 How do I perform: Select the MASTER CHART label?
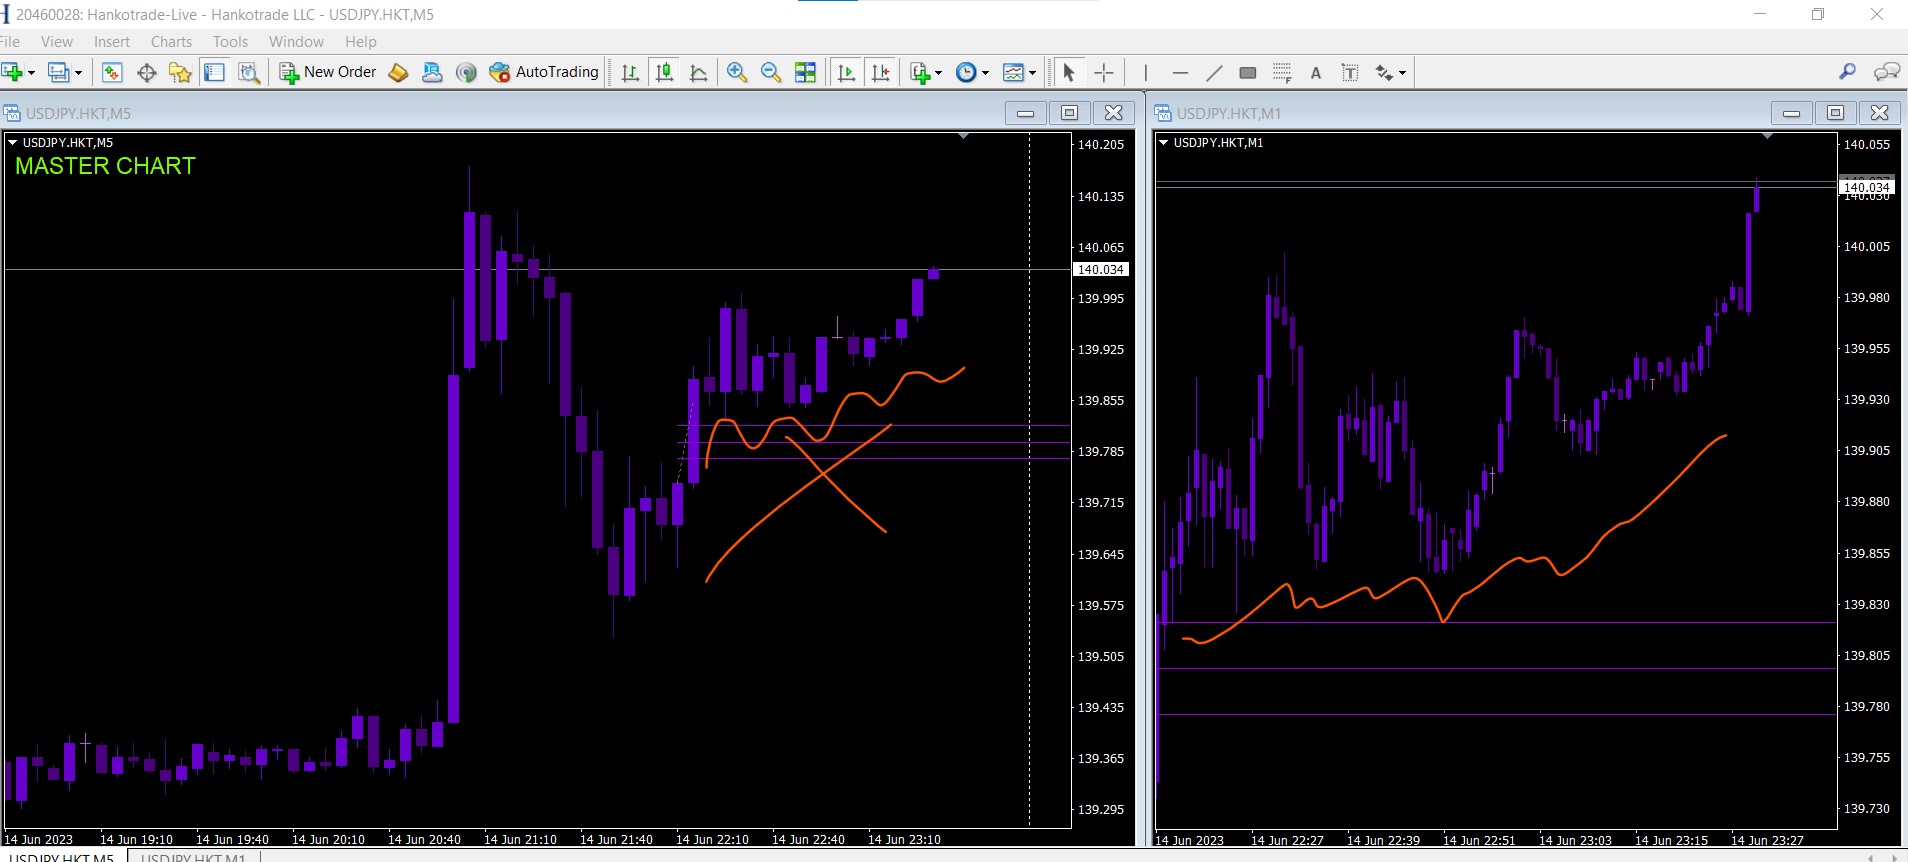pyautogui.click(x=105, y=166)
